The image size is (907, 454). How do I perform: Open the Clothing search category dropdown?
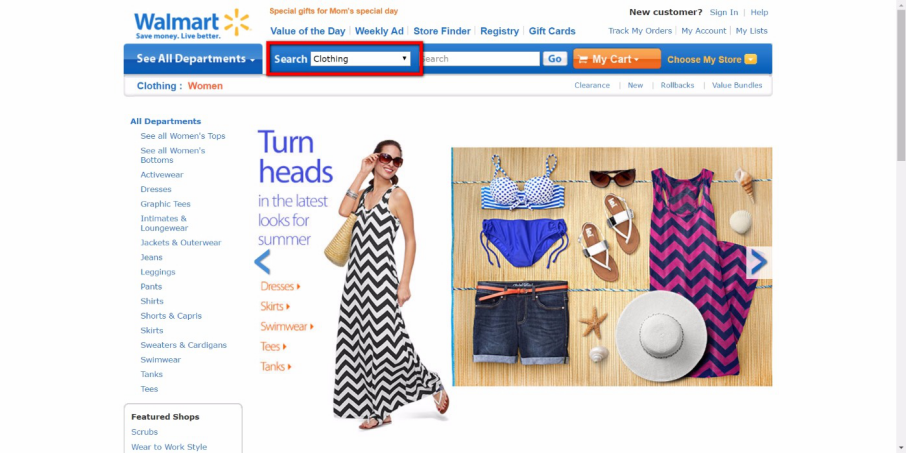tap(360, 58)
